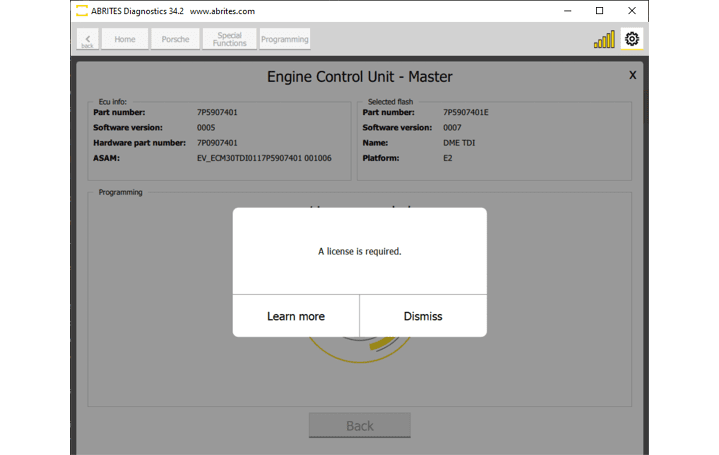The image size is (719, 455).
Task: Click the ASAM value under Ecu info
Action: (x=264, y=158)
